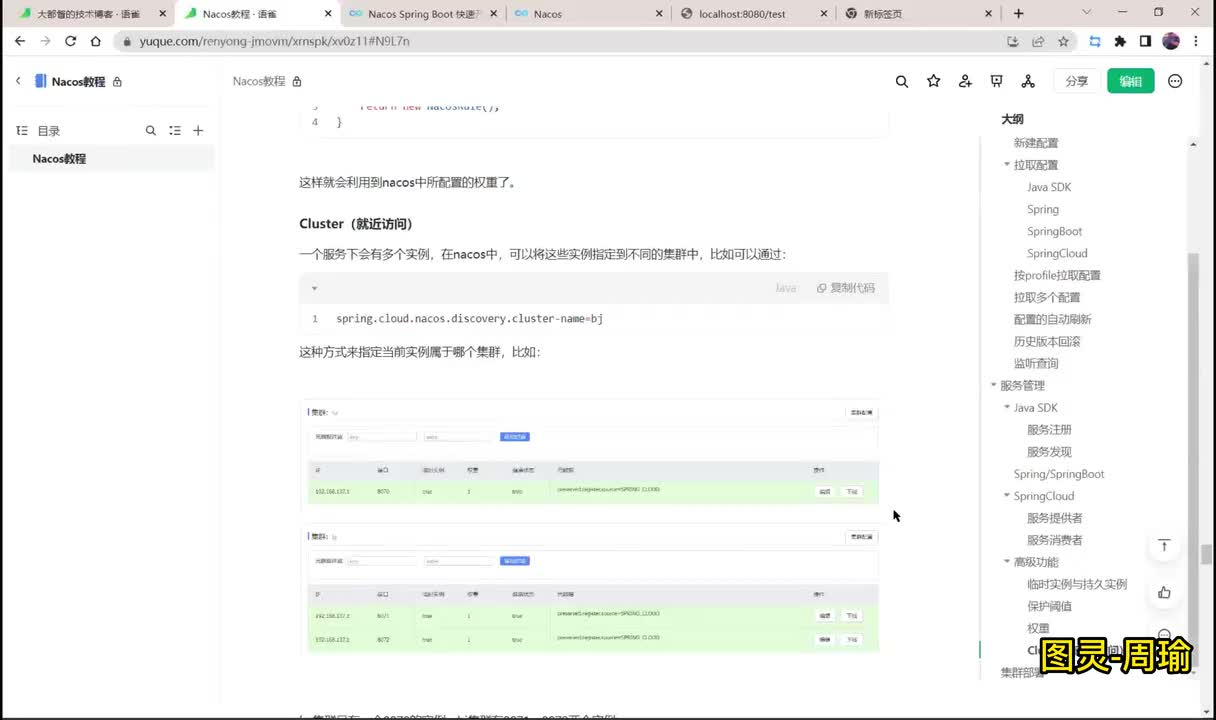Reload the page

pos(70,41)
